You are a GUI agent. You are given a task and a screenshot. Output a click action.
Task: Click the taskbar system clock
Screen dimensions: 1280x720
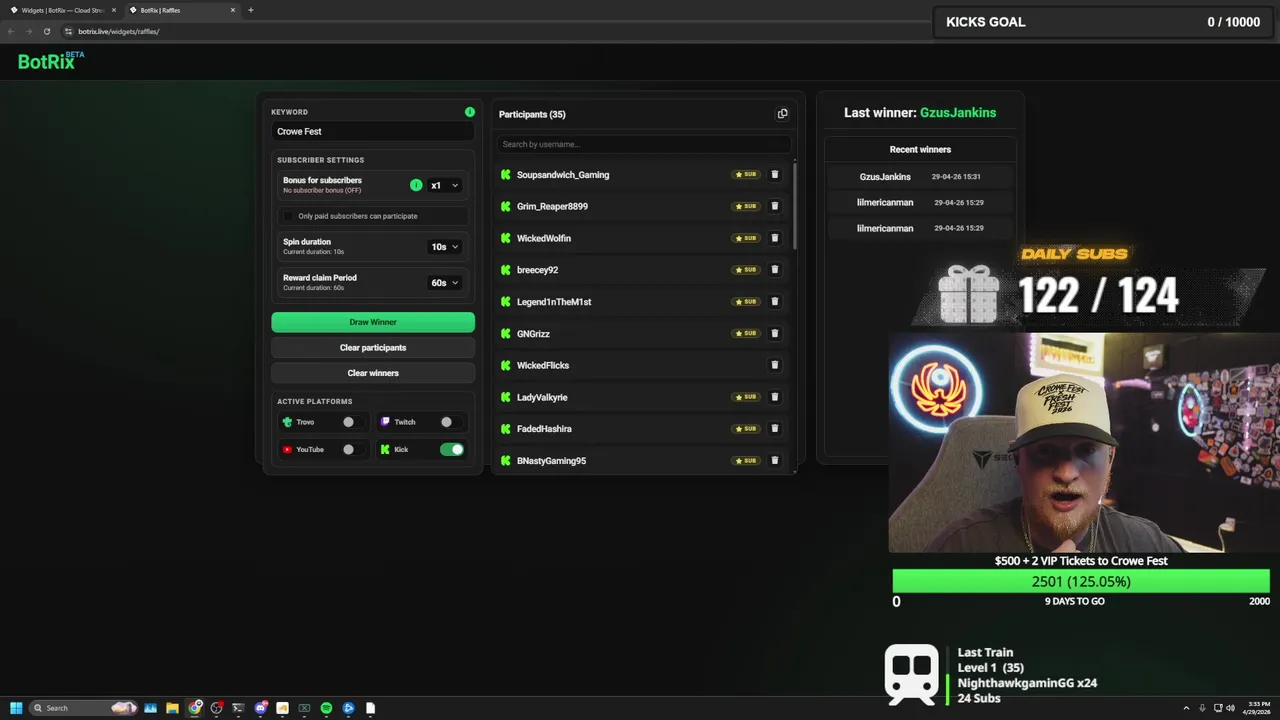[x=1258, y=708]
